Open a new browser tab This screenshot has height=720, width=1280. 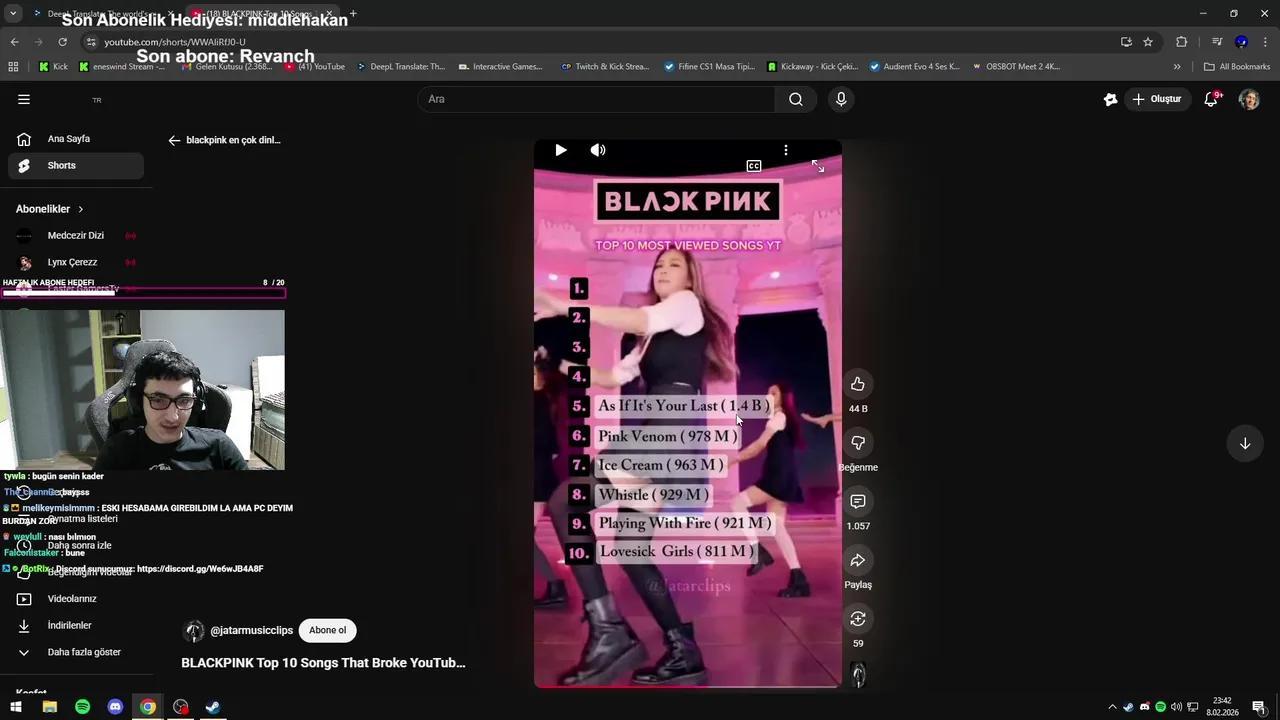[x=353, y=13]
